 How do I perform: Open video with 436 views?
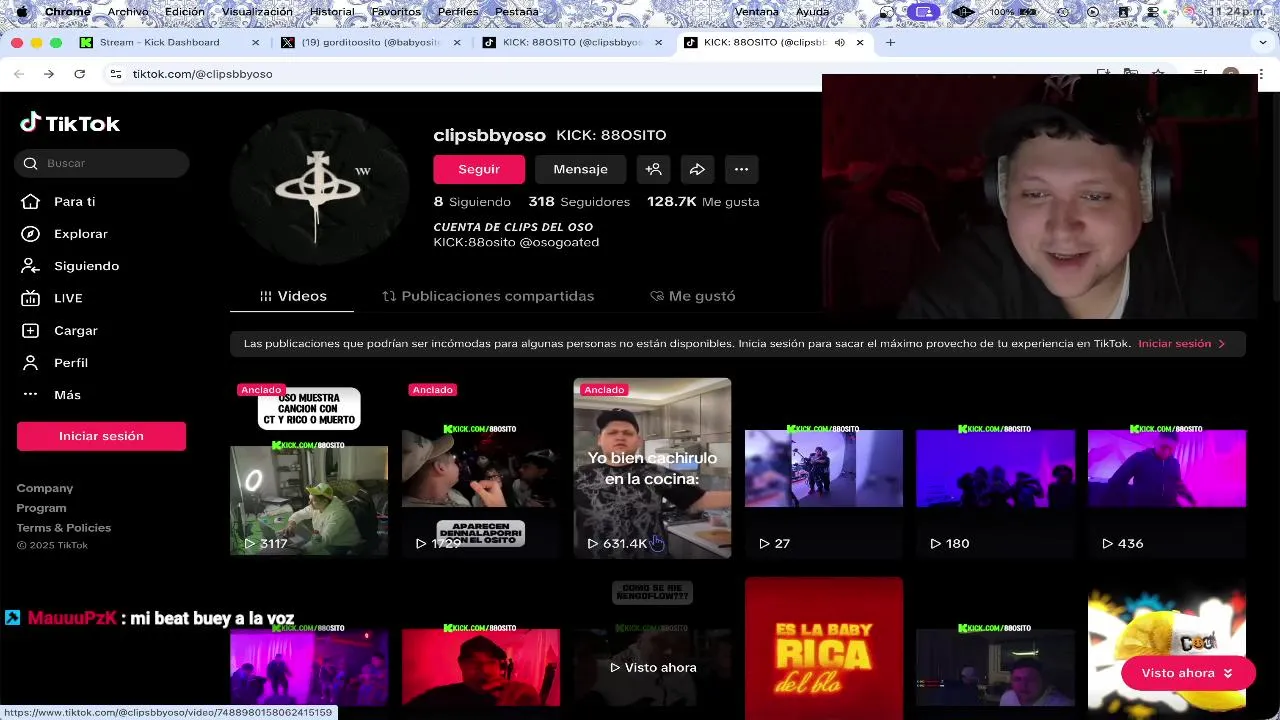[x=1167, y=468]
